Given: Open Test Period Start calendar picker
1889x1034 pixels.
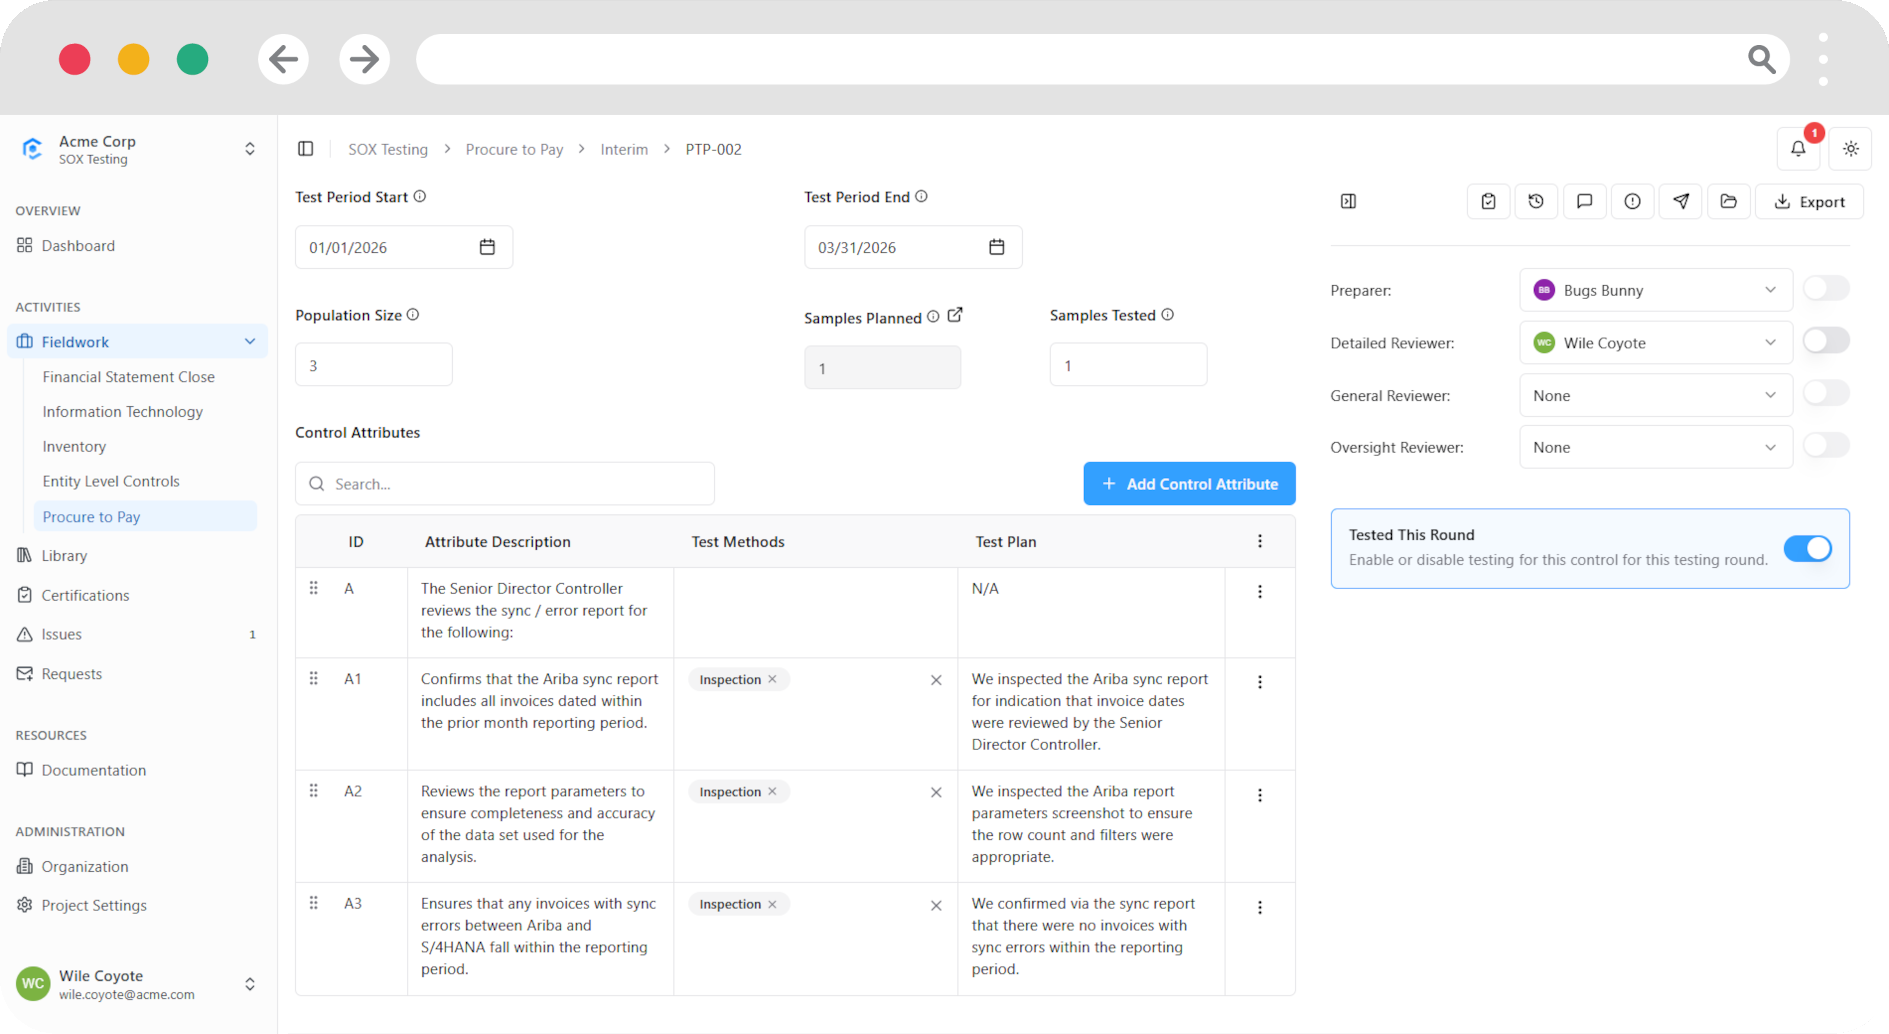Looking at the screenshot, I should [x=487, y=247].
